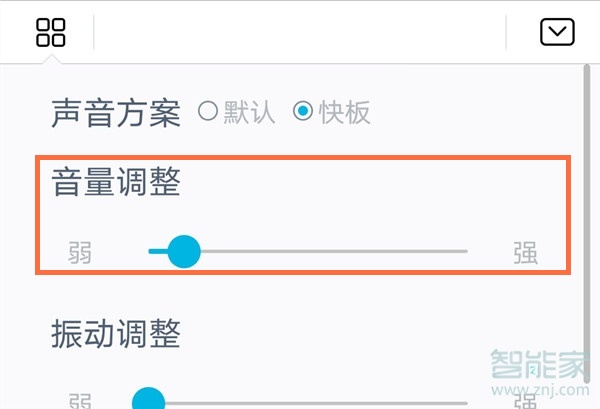Tap the 强 label beside the volume slider

pos(525,253)
